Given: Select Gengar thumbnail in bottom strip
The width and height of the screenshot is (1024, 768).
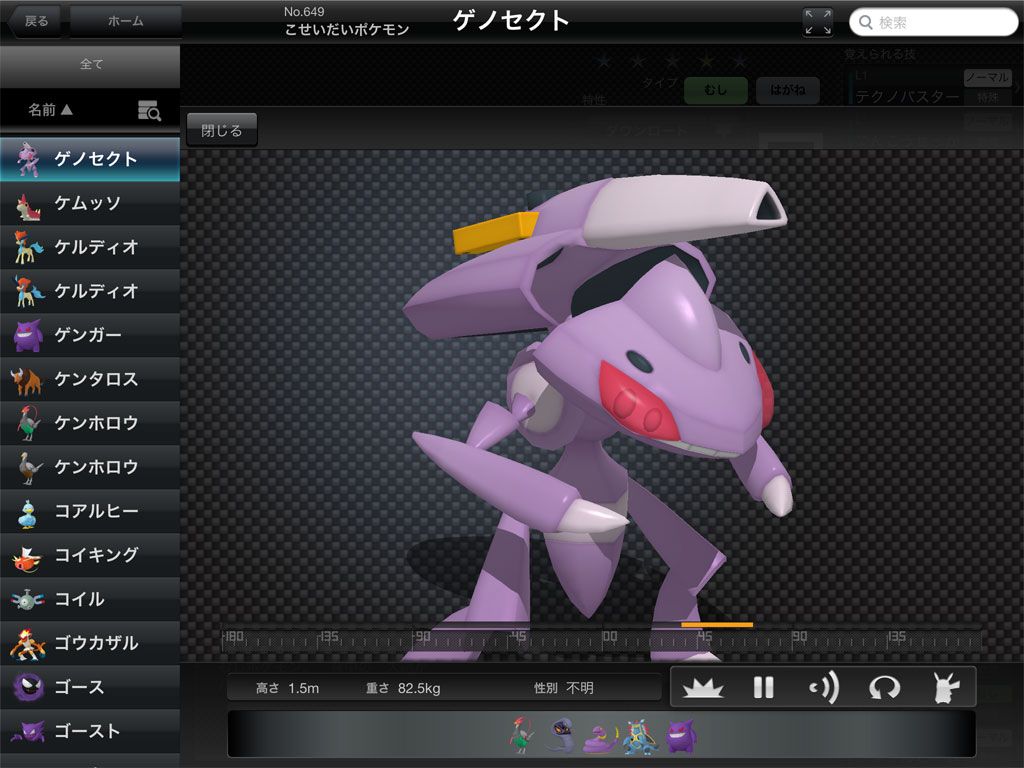Looking at the screenshot, I should coord(681,737).
